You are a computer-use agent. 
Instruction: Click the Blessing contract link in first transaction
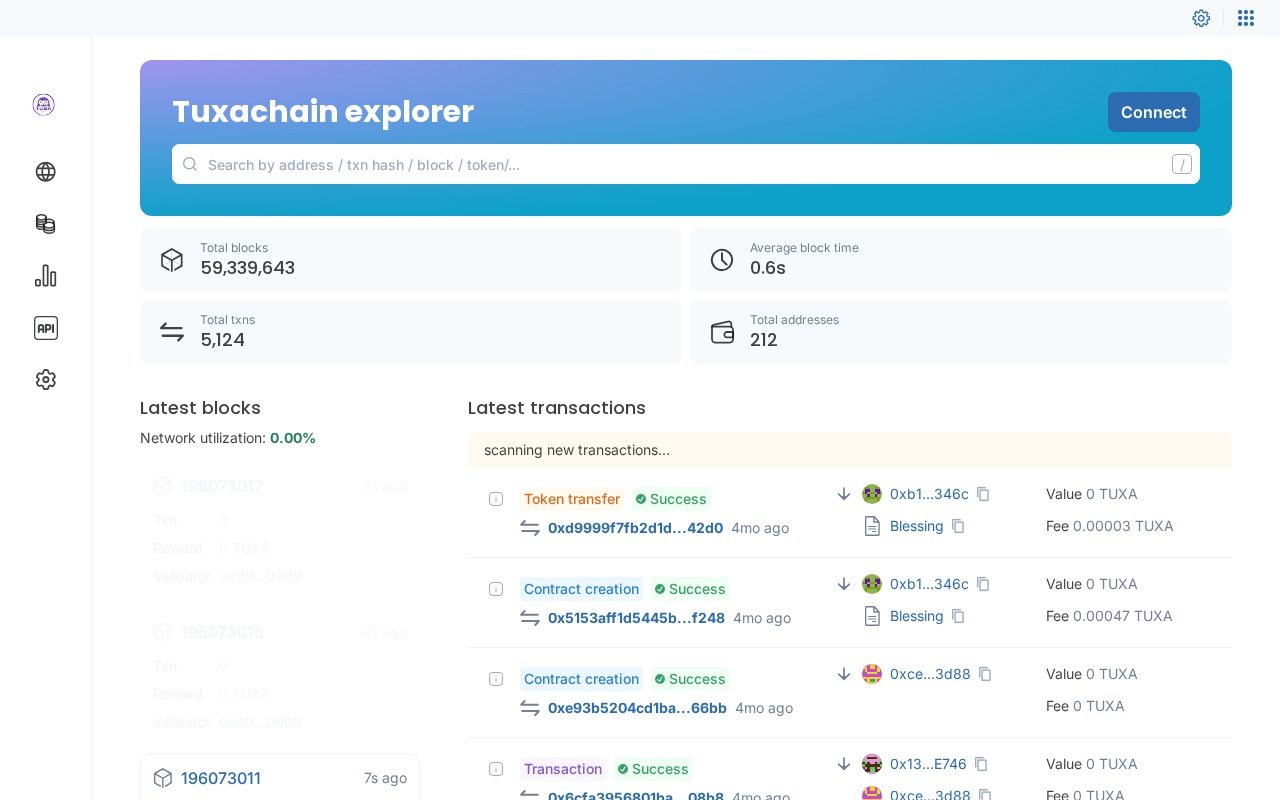click(x=916, y=526)
